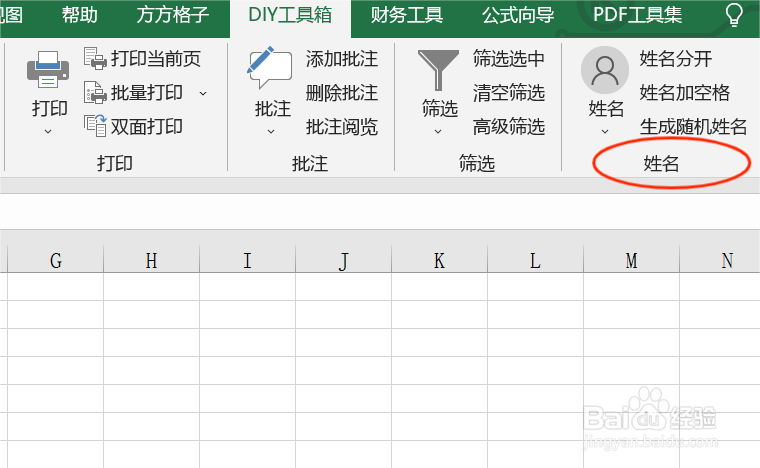Open the PDF工具集 tab

637,15
